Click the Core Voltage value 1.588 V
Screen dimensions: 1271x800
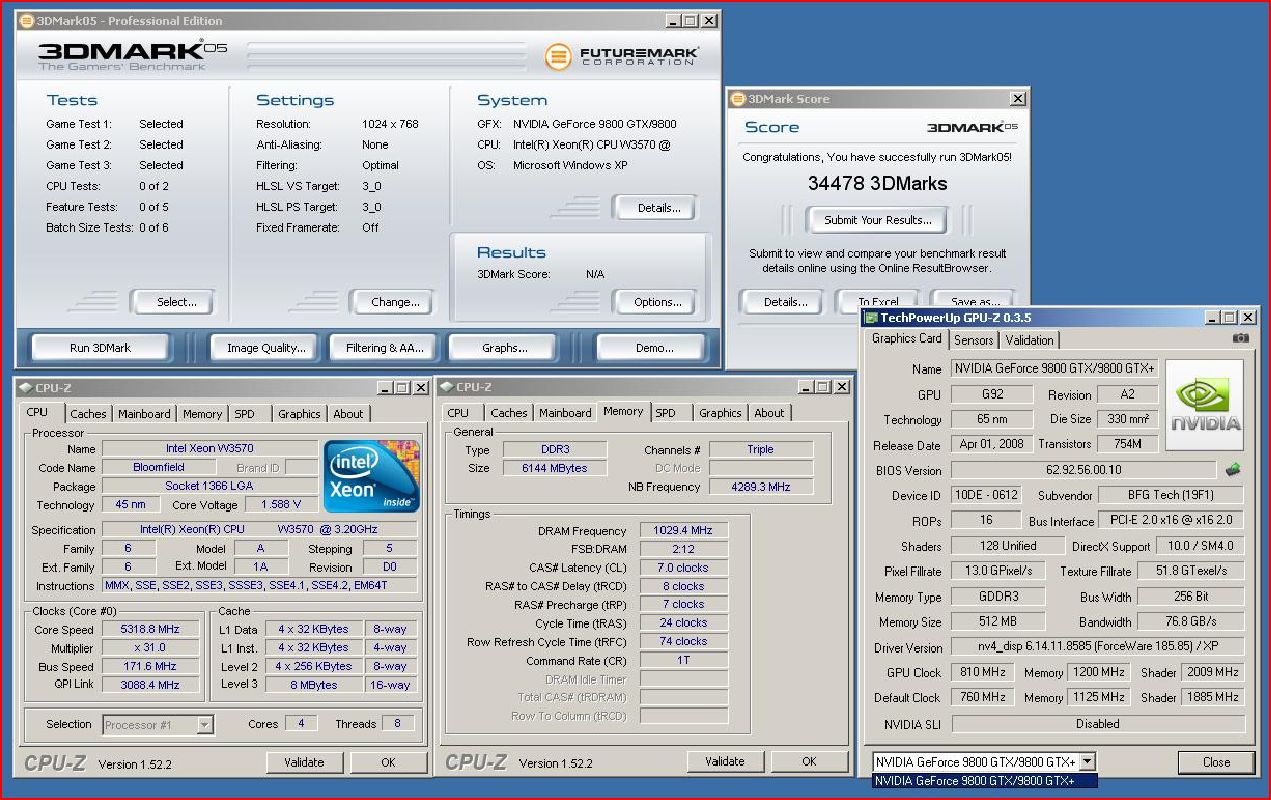click(x=280, y=505)
